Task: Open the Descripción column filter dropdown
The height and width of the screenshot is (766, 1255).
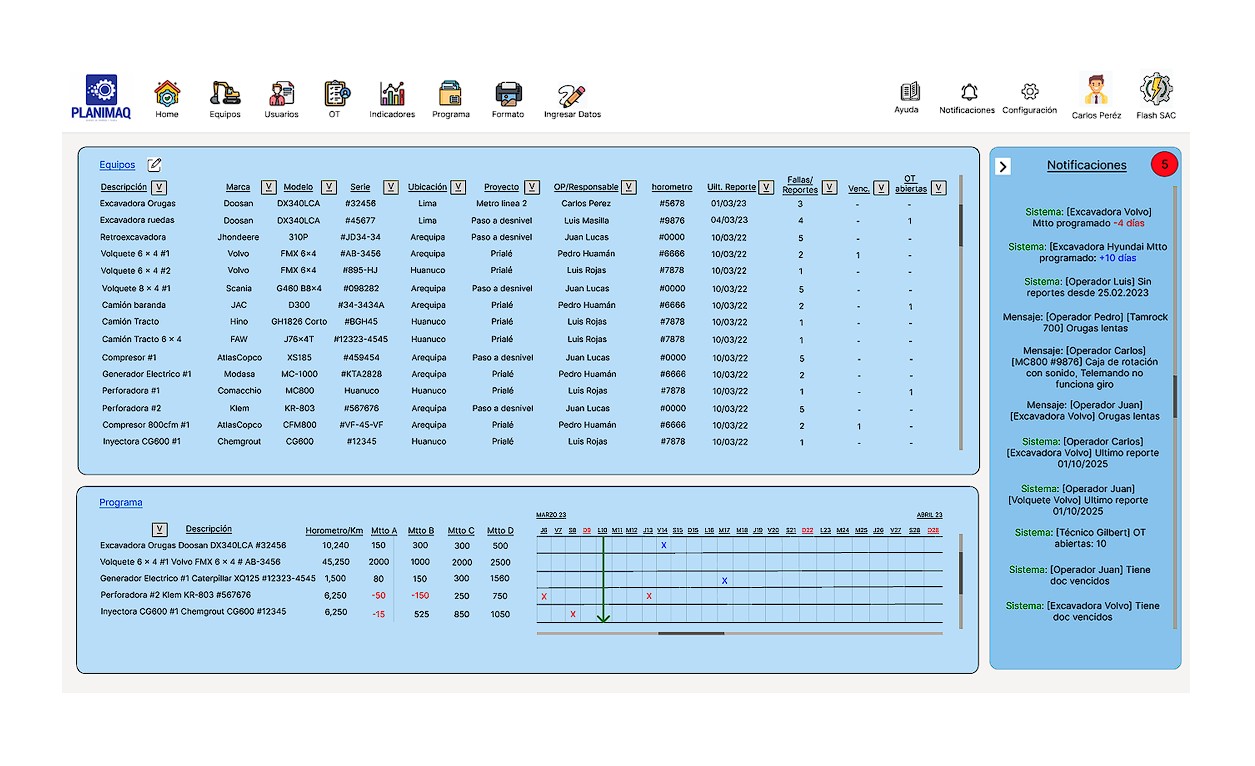Action: pos(160,187)
